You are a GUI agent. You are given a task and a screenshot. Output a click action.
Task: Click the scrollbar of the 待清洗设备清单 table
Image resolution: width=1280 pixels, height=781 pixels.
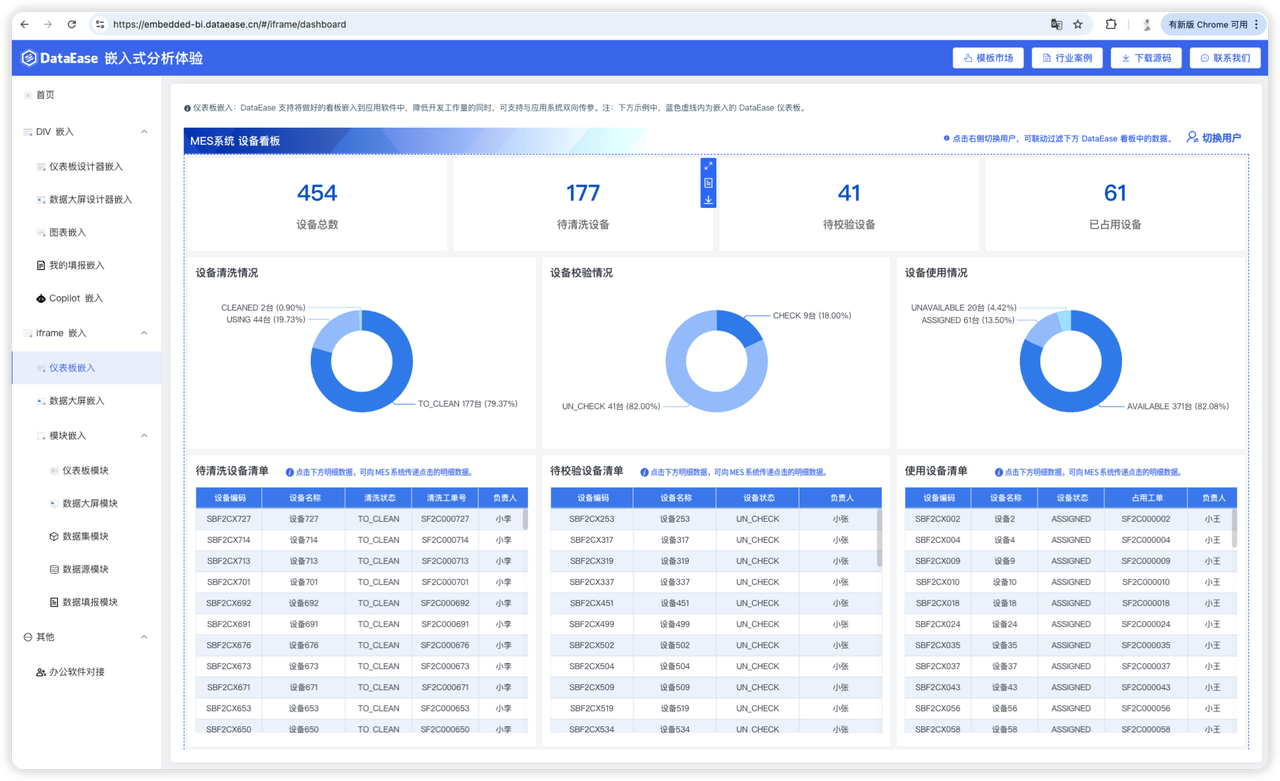pos(525,519)
